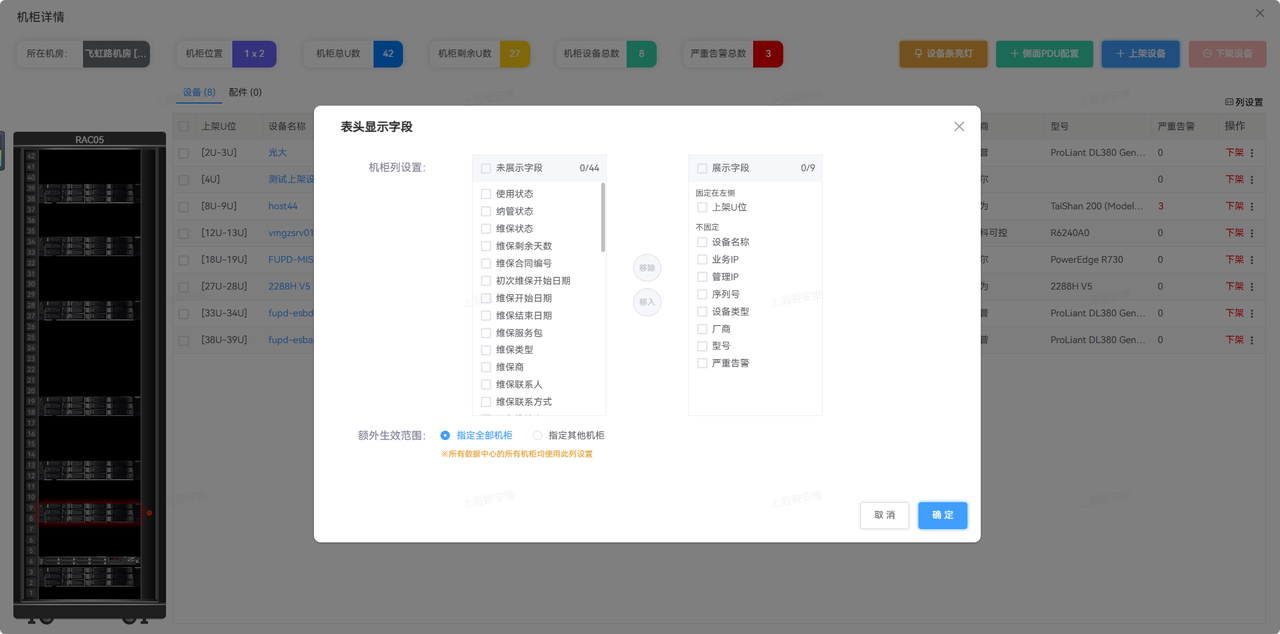Click the 确定 button
The image size is (1280, 634).
(942, 515)
